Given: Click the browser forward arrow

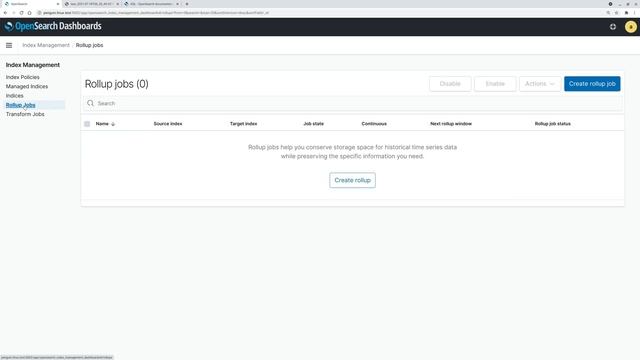Looking at the screenshot, I should (x=13, y=13).
